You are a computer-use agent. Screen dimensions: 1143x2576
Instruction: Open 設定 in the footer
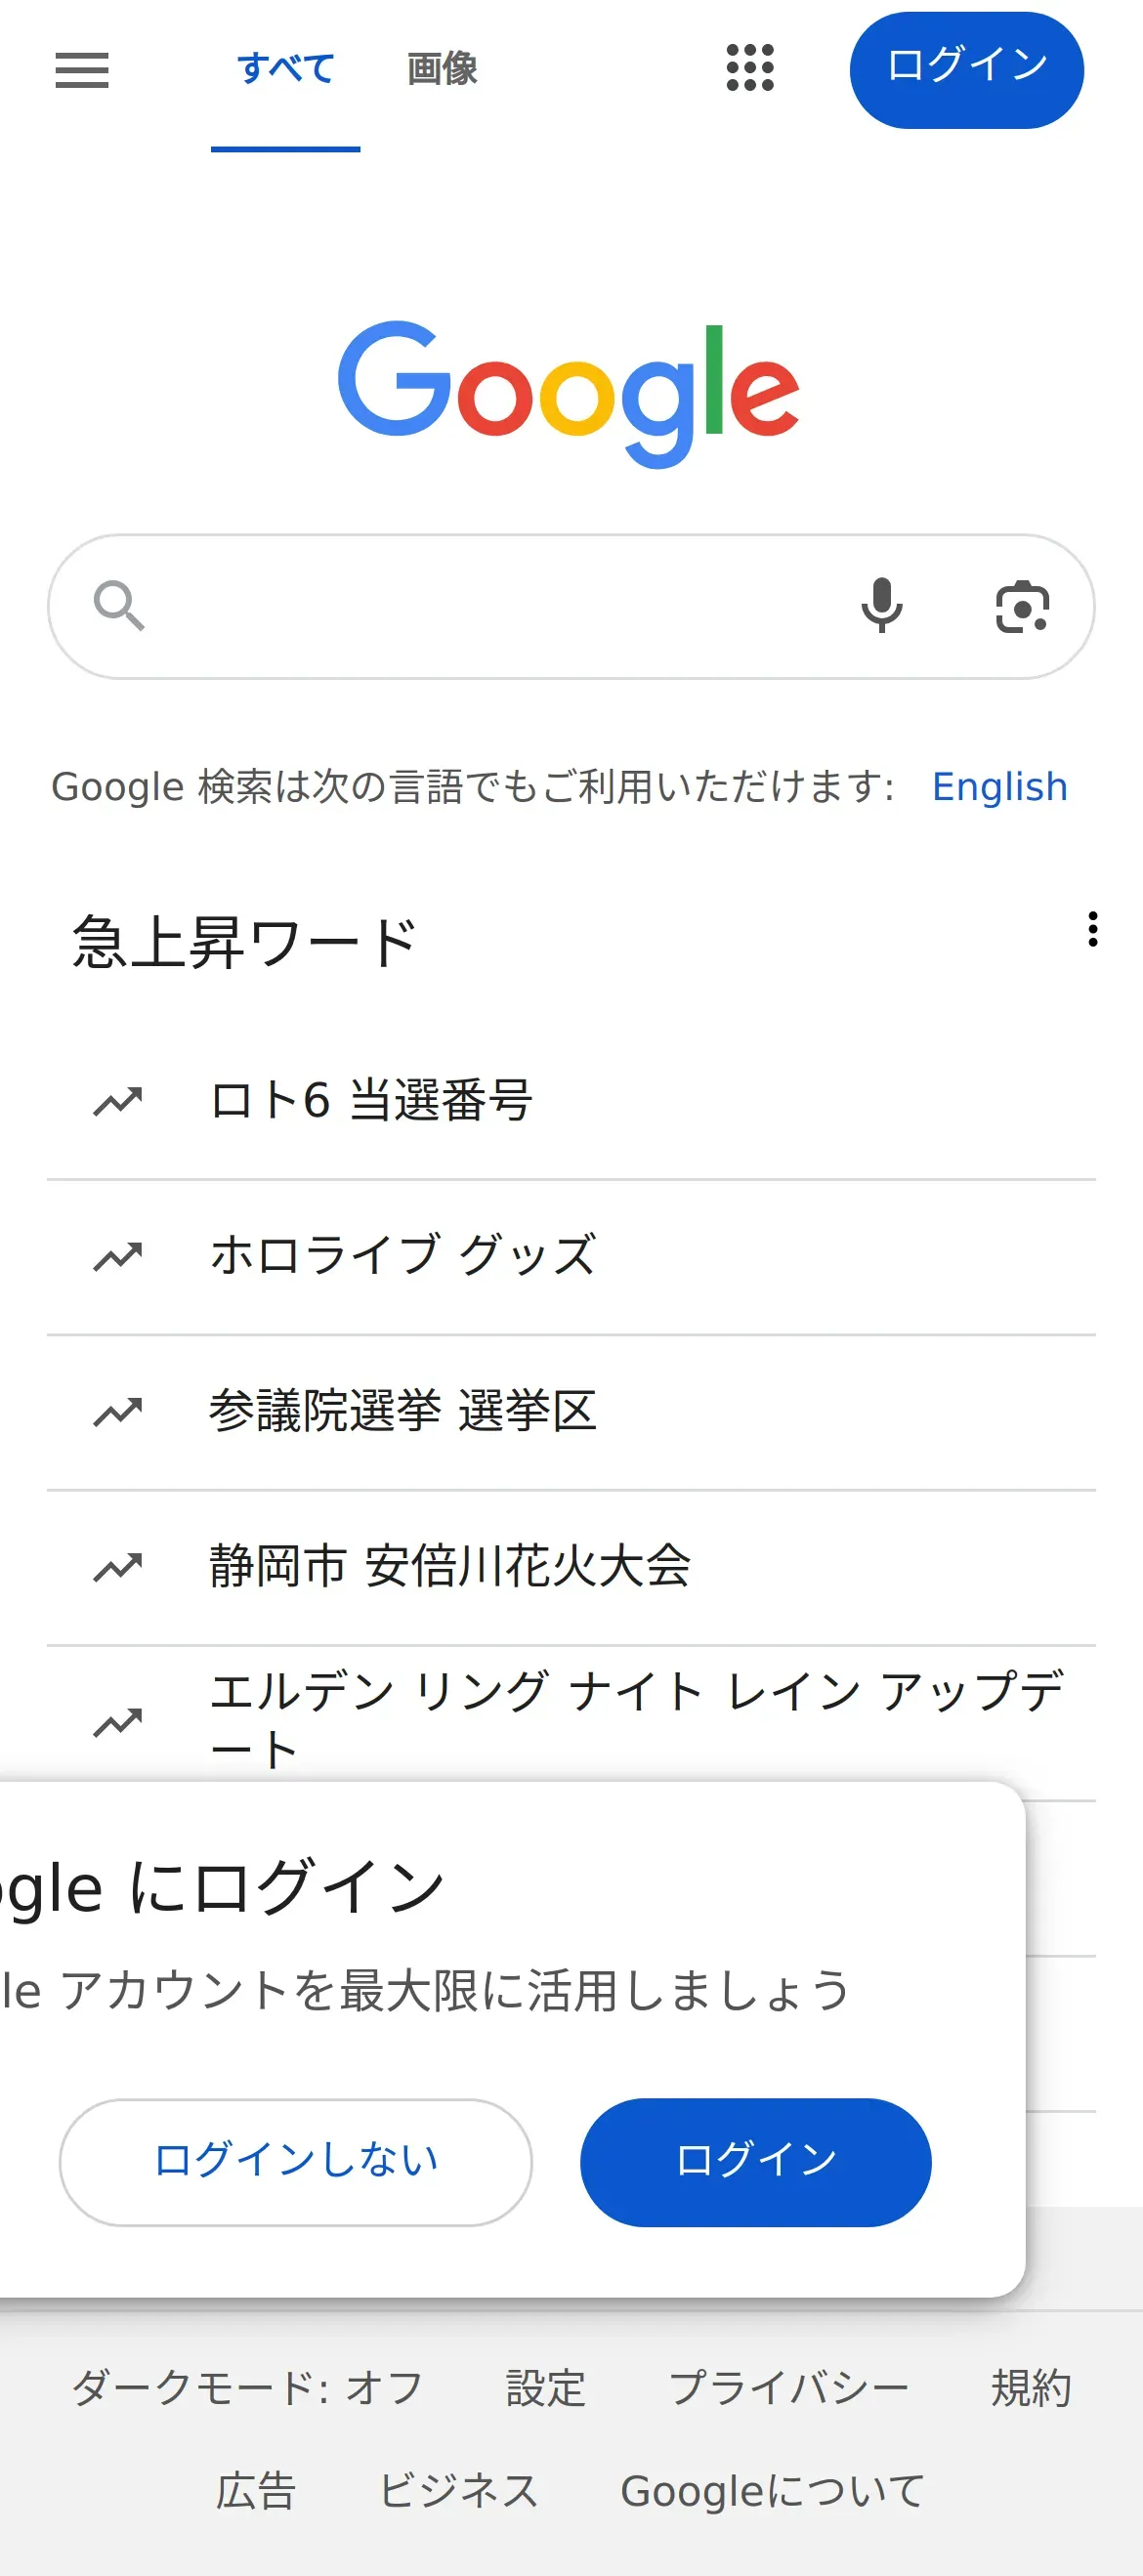click(546, 2388)
